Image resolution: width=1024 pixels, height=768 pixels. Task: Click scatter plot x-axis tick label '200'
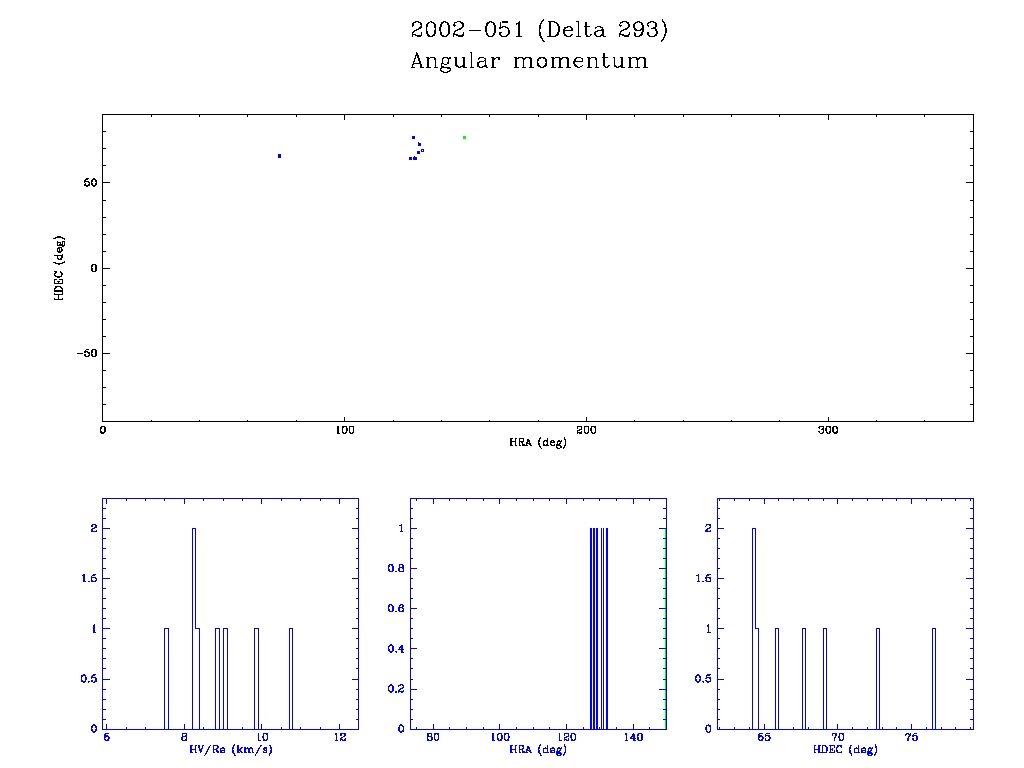[586, 430]
